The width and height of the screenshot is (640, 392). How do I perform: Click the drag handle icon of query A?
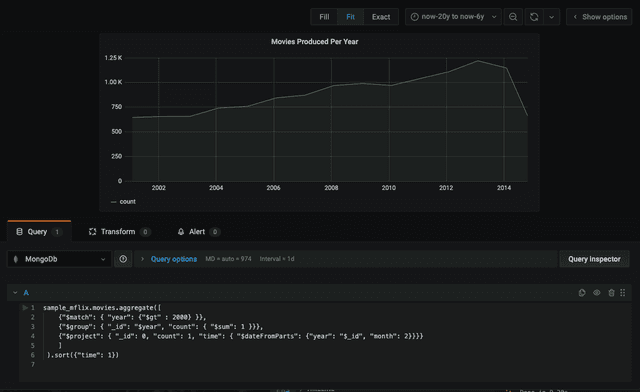[623, 292]
